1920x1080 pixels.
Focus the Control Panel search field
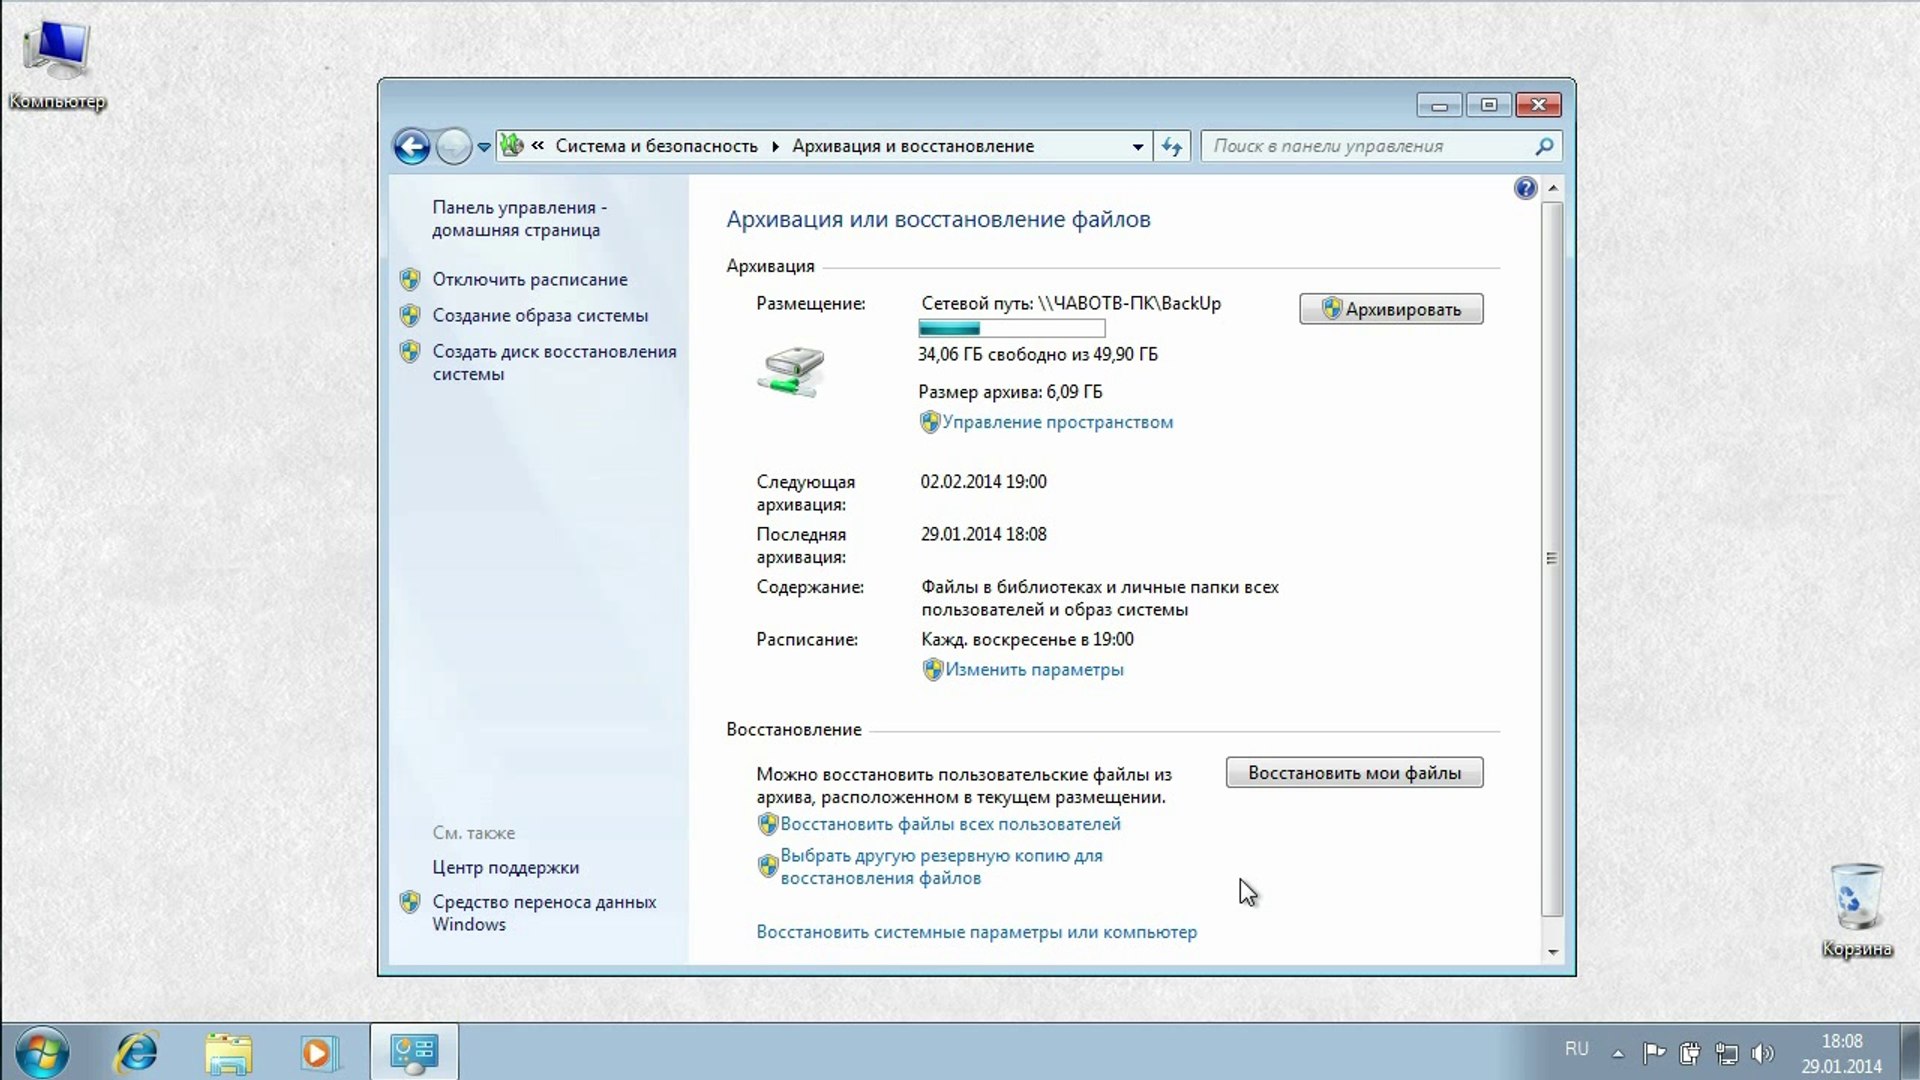coord(1381,146)
